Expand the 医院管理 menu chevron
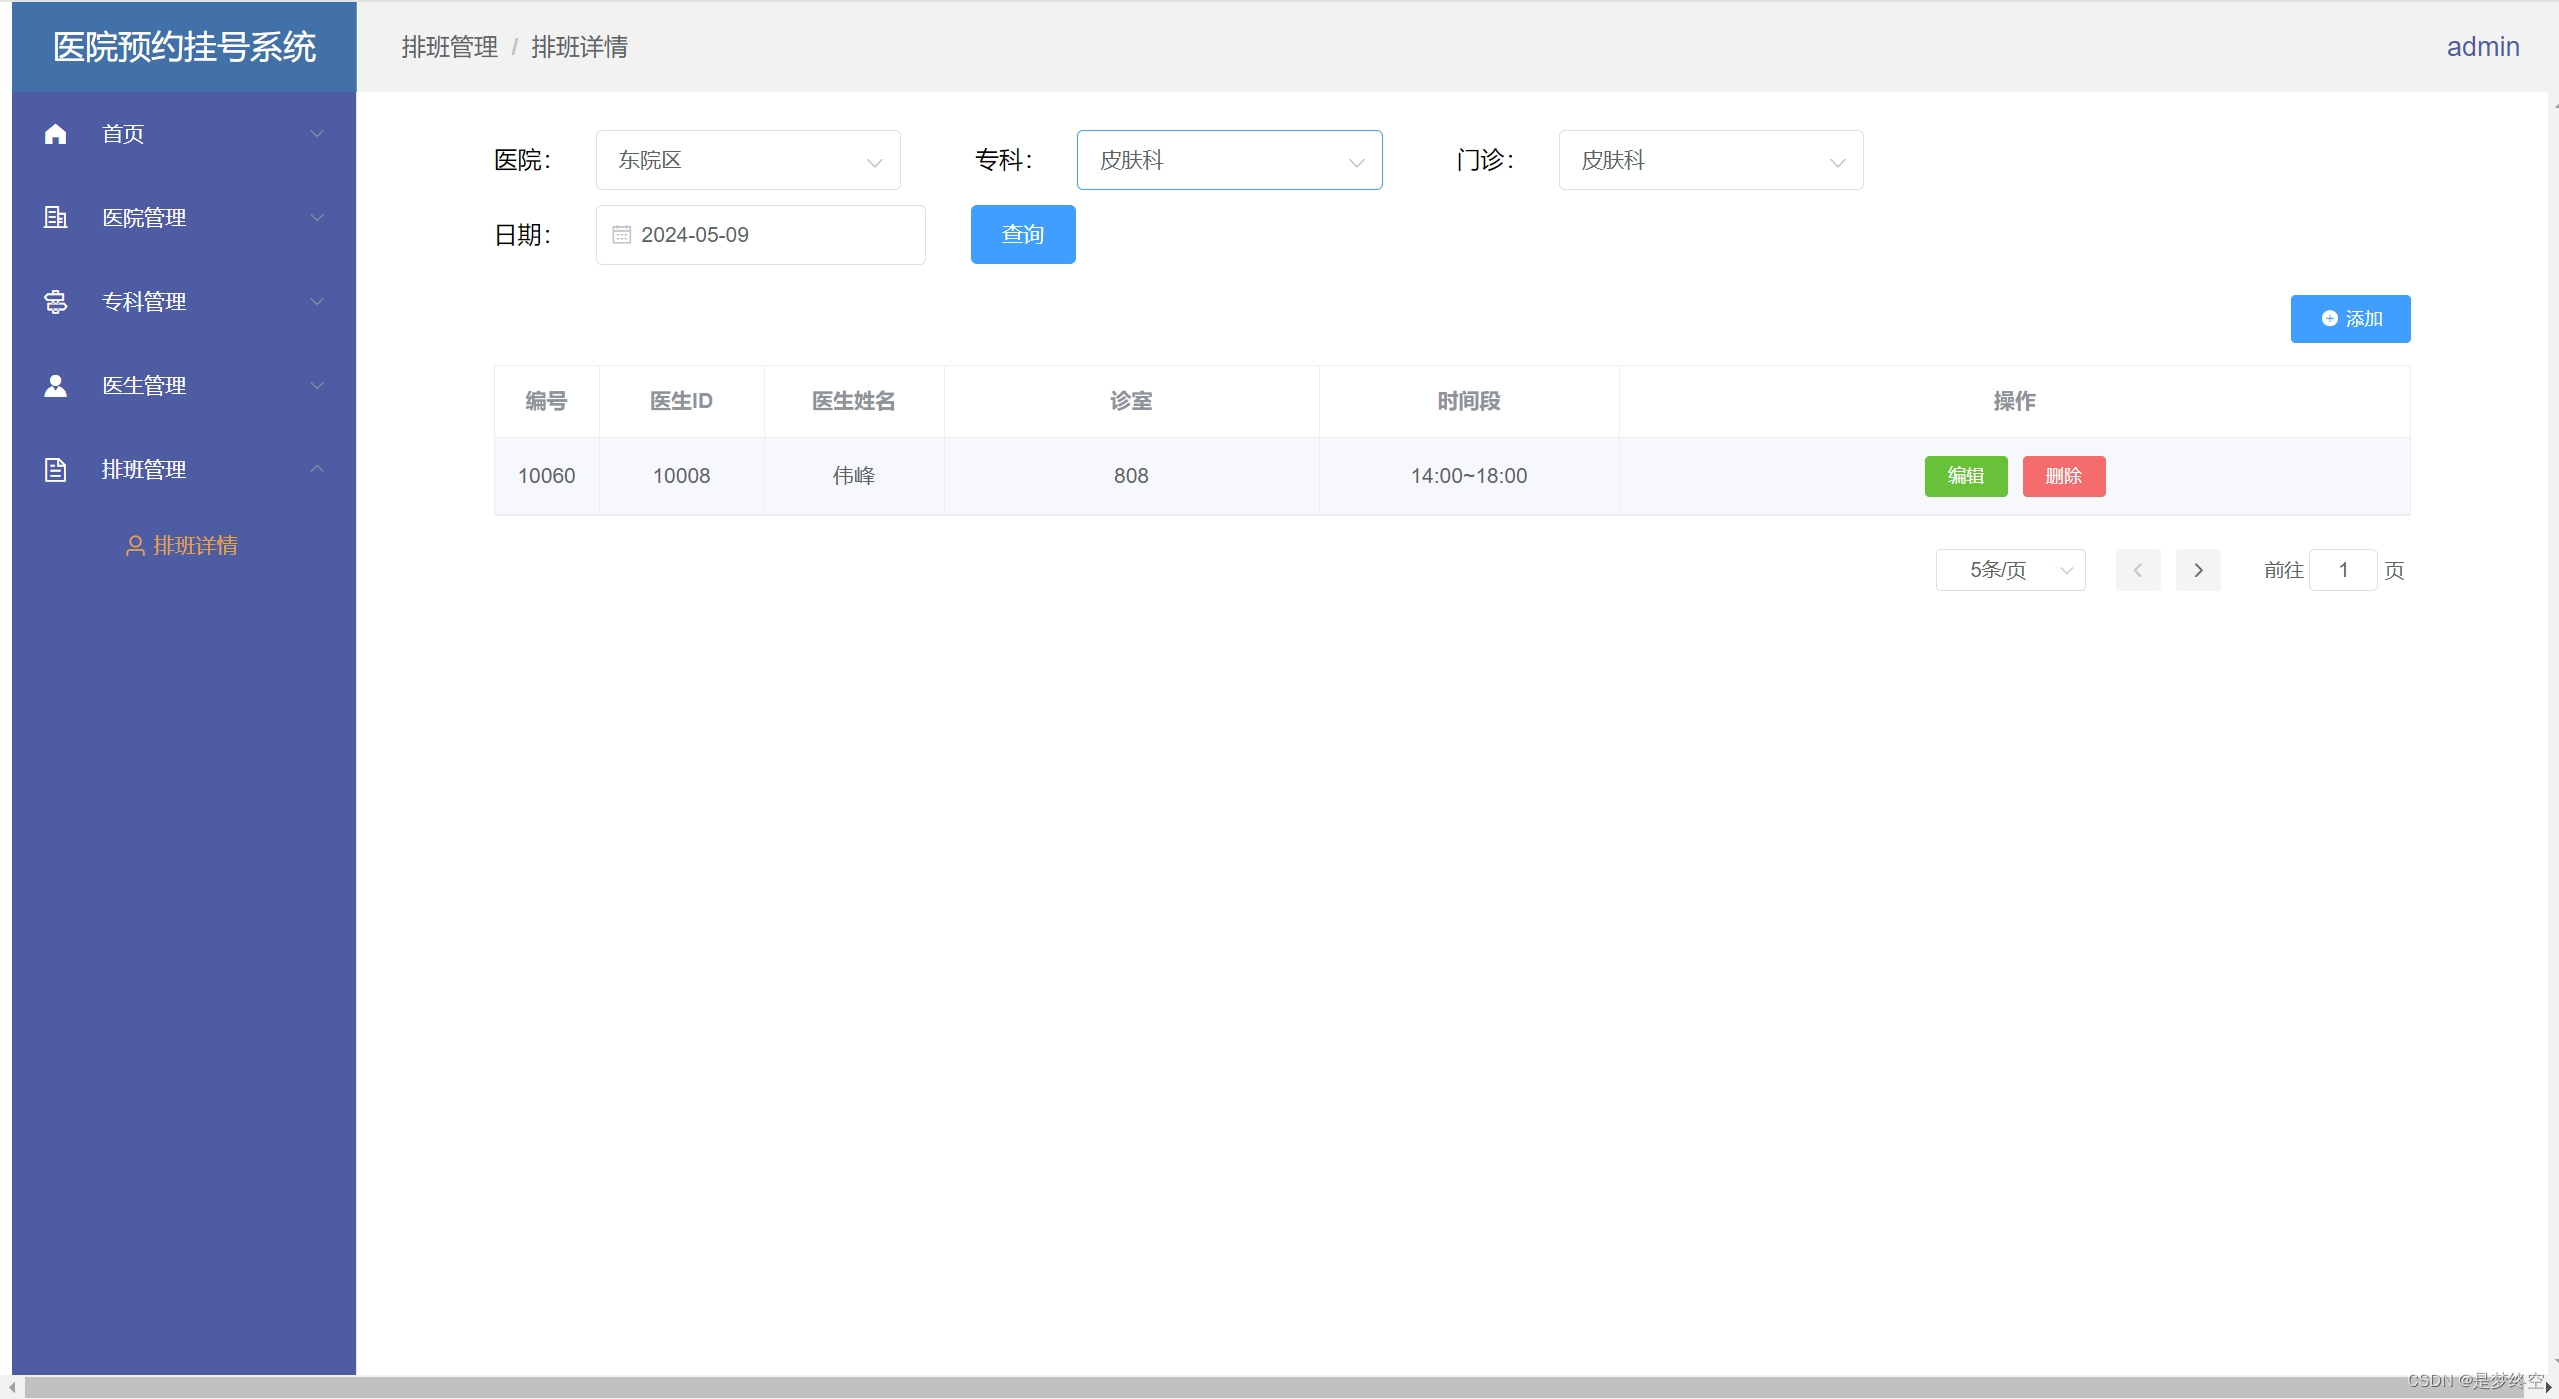 (x=317, y=217)
